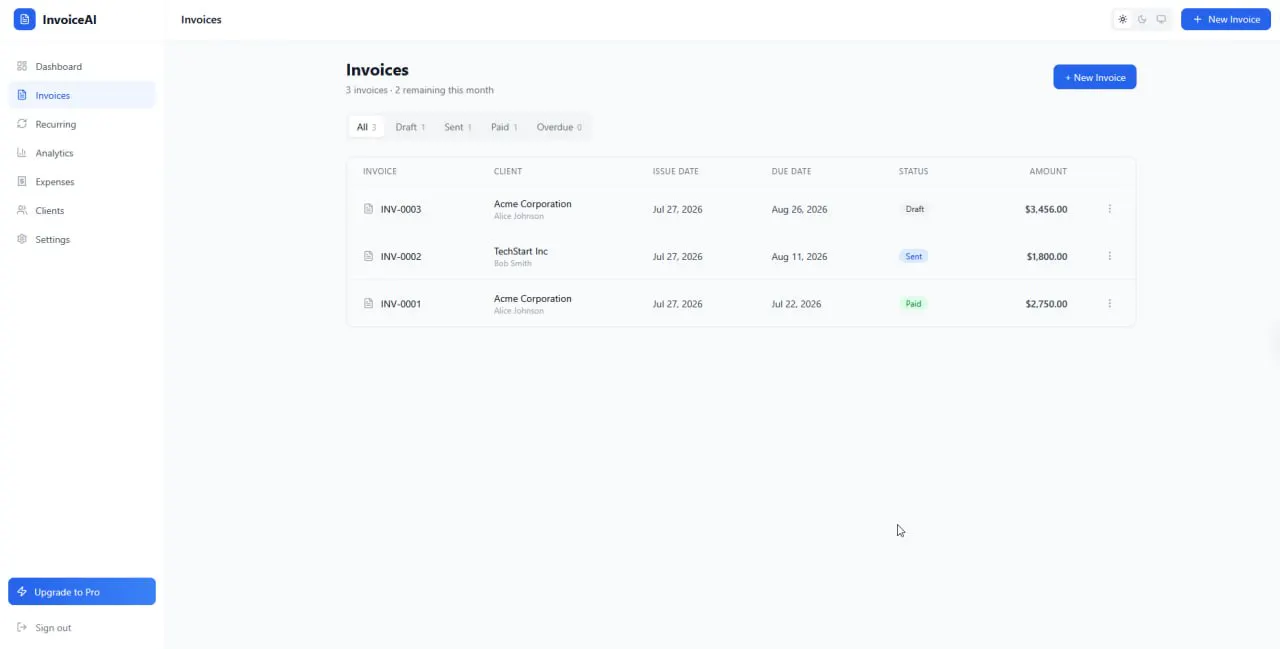Show the Paid invoices tab
Screen dimensions: 1280x649
tap(504, 127)
